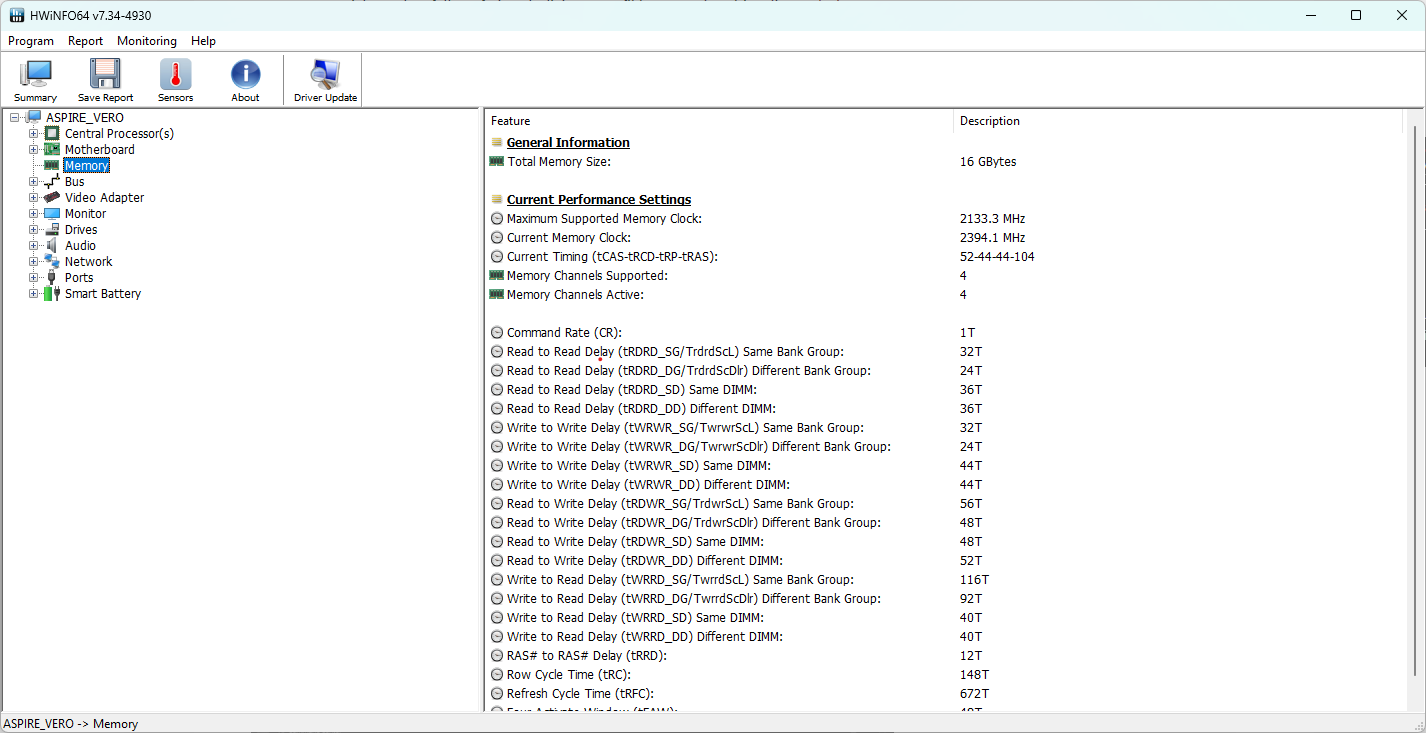The width and height of the screenshot is (1426, 733).
Task: Select the Memory tree item
Action: click(86, 166)
